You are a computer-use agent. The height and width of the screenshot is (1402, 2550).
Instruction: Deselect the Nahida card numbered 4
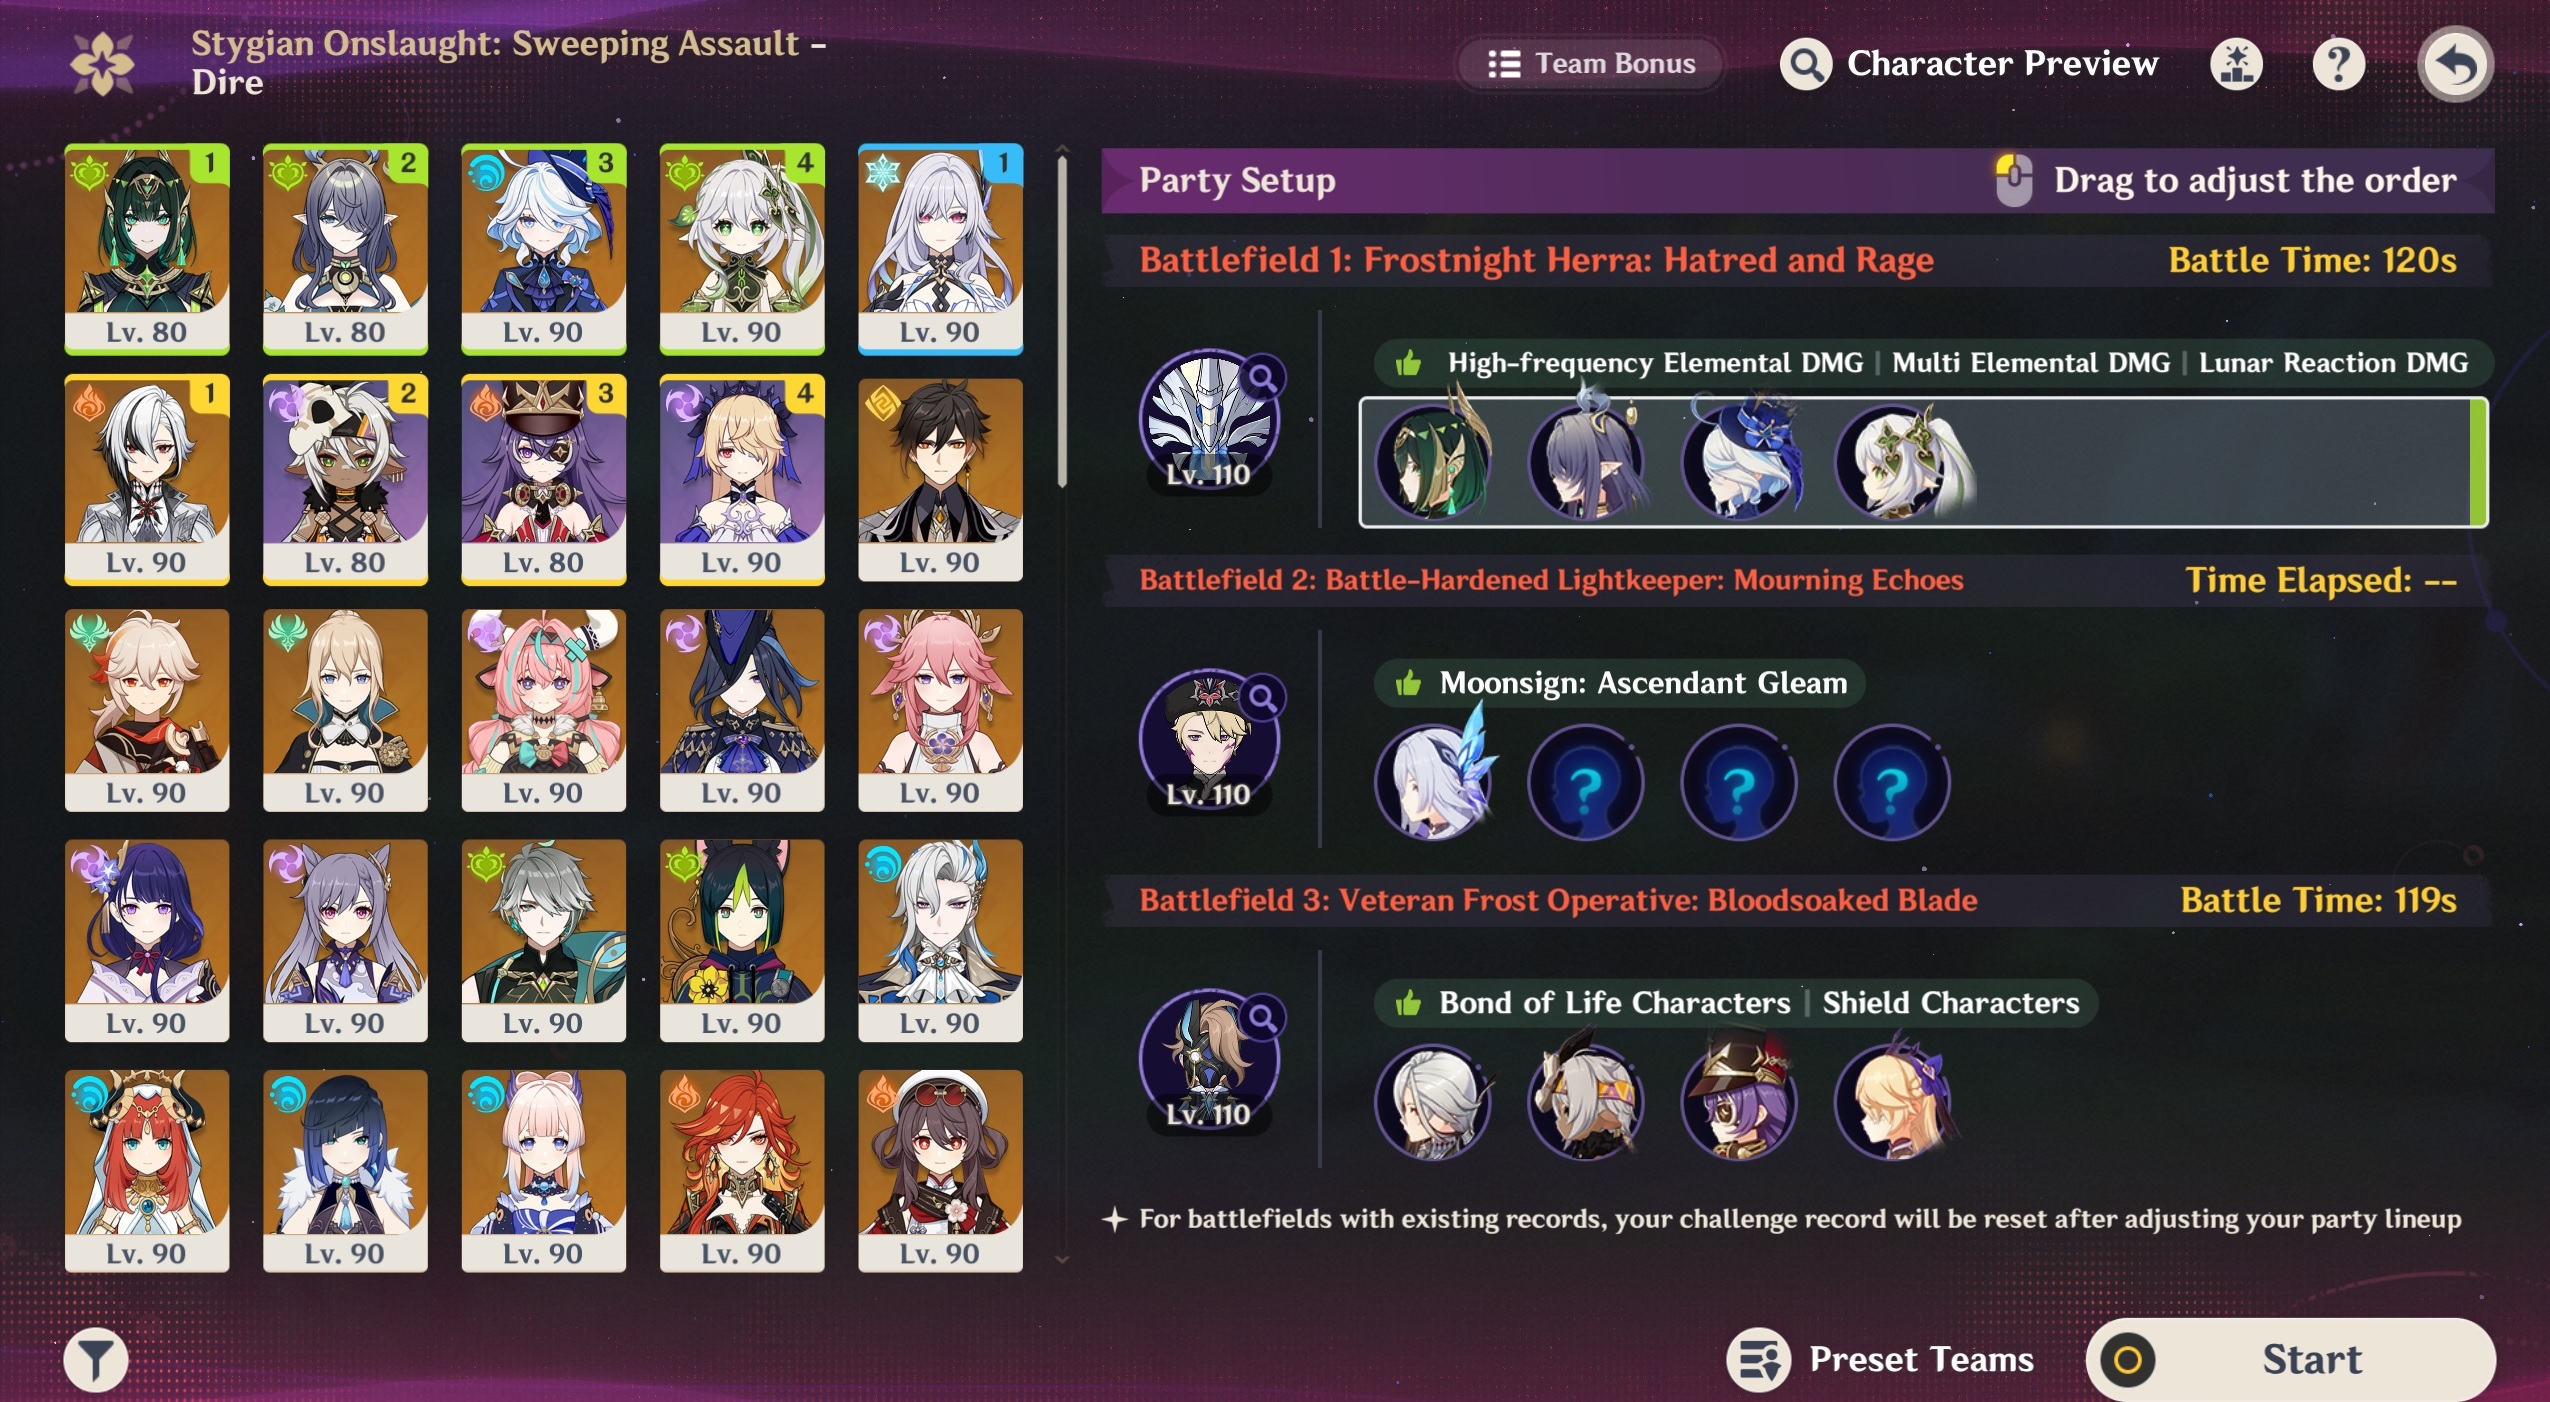(x=742, y=249)
